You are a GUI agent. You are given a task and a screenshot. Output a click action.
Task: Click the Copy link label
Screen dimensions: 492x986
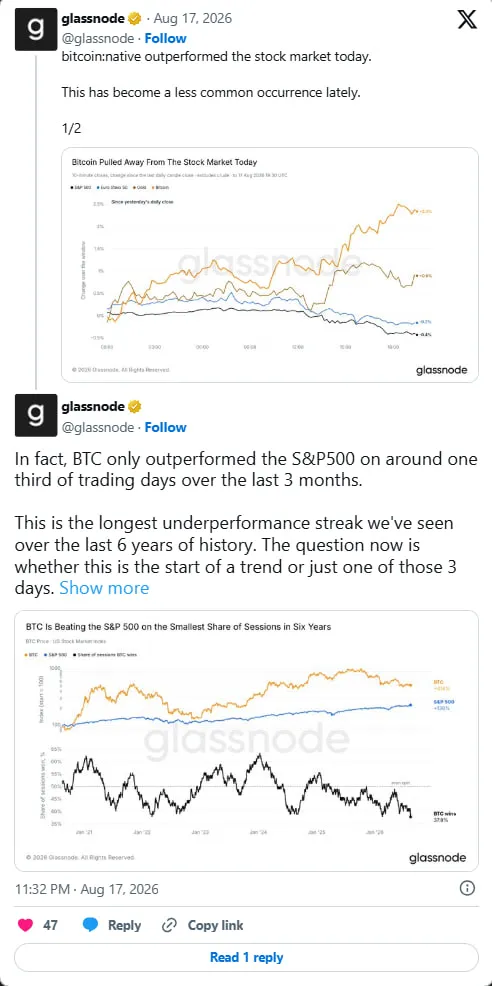tap(215, 925)
